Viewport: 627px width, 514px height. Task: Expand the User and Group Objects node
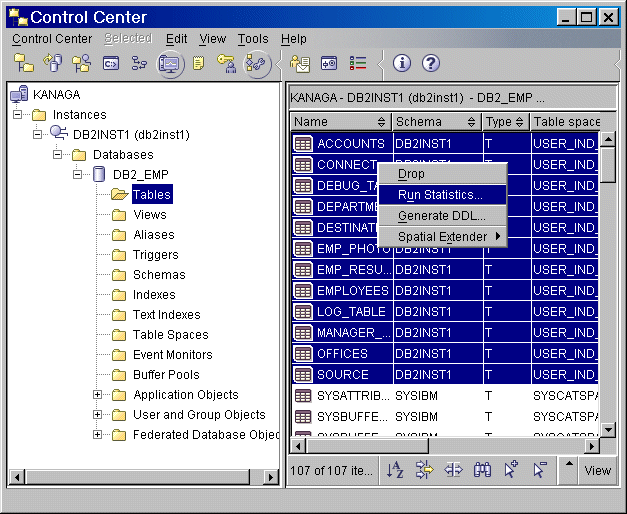click(x=98, y=415)
